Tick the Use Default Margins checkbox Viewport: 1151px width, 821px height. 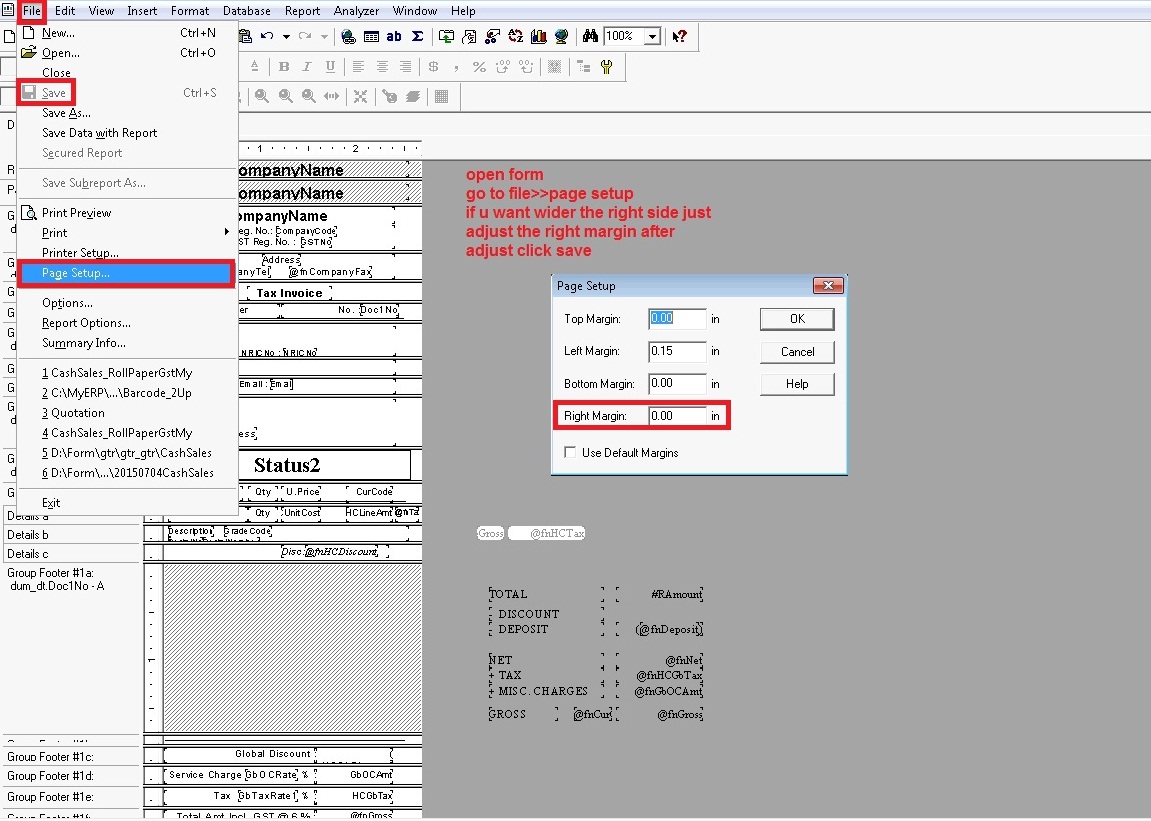pyautogui.click(x=570, y=453)
